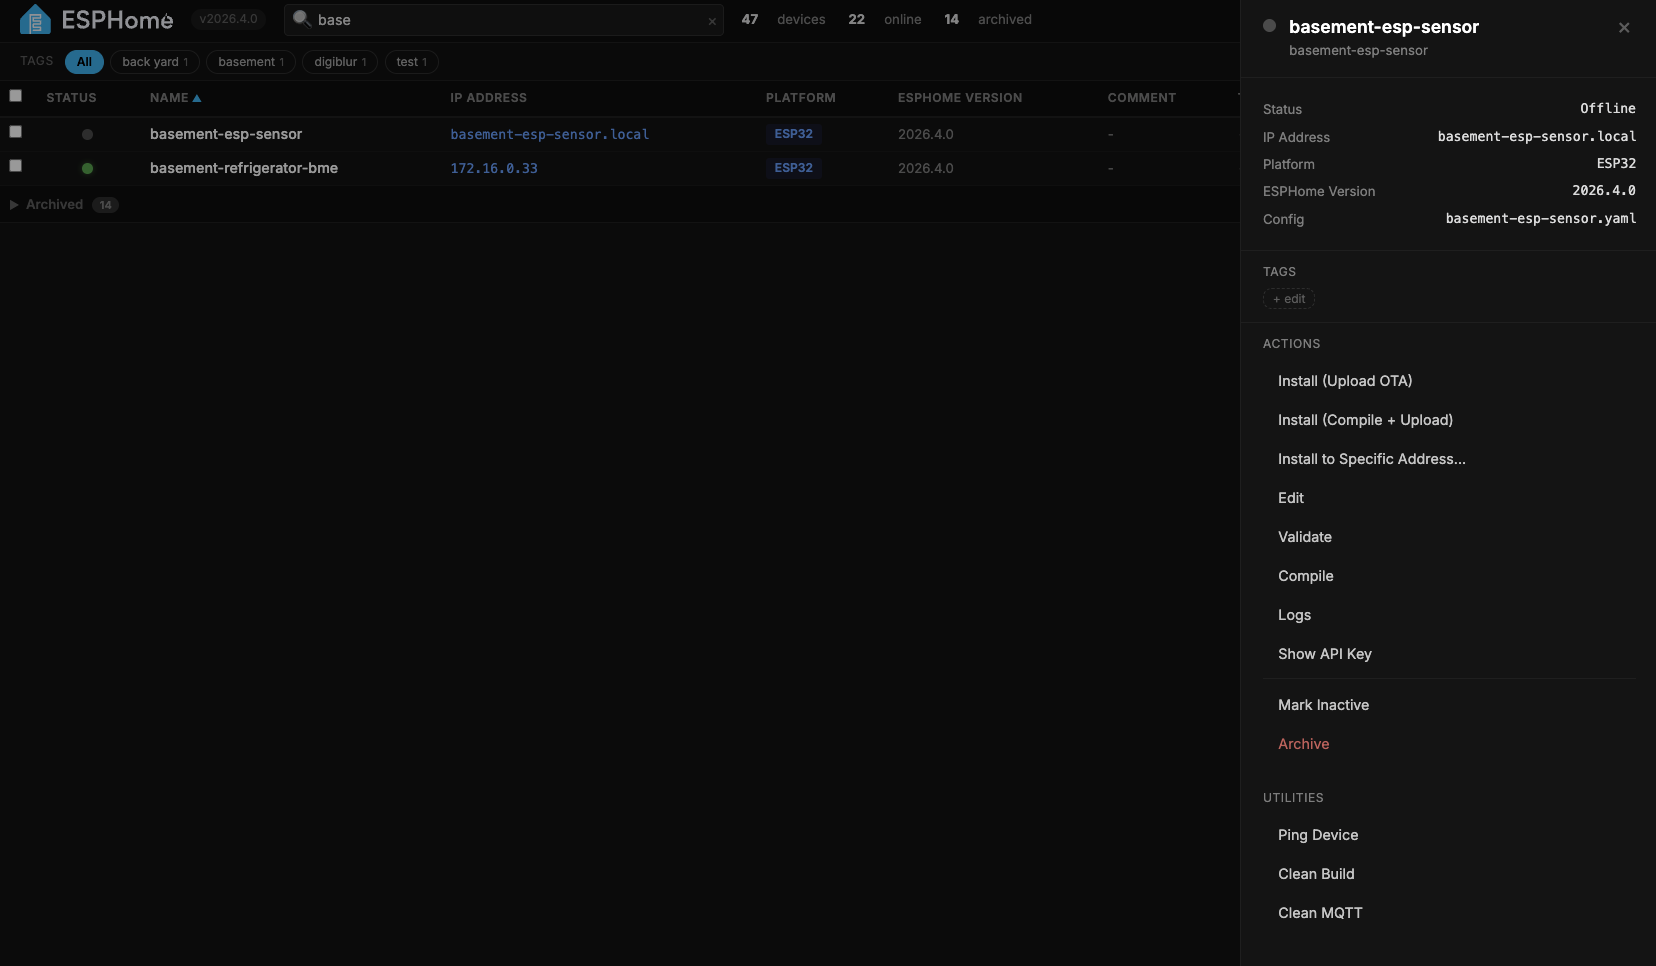
Task: Open the device Logs
Action: tap(1295, 615)
